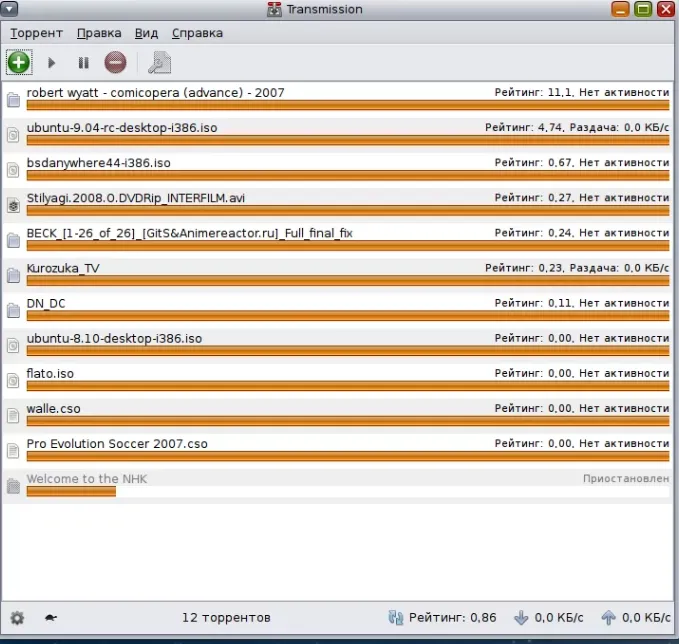Image resolution: width=679 pixels, height=644 pixels.
Task: Open the Вид menu
Action: 146,33
